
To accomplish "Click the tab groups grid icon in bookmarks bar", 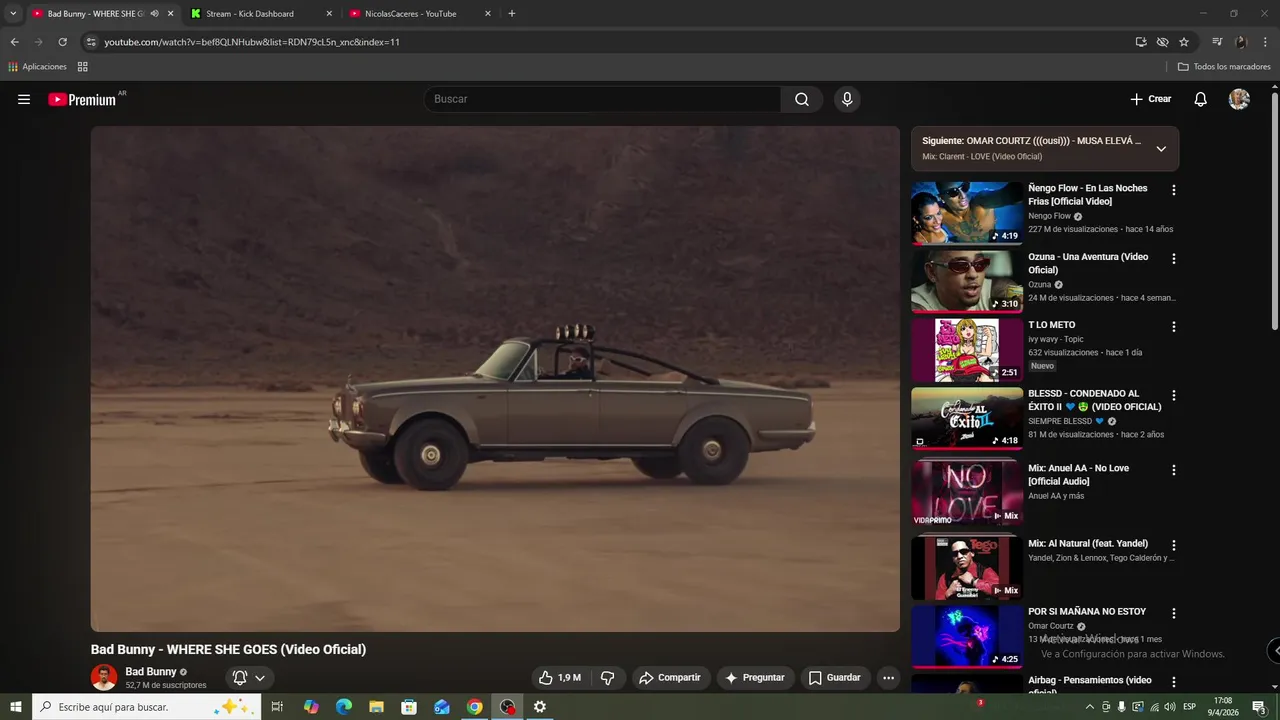I will [x=82, y=67].
